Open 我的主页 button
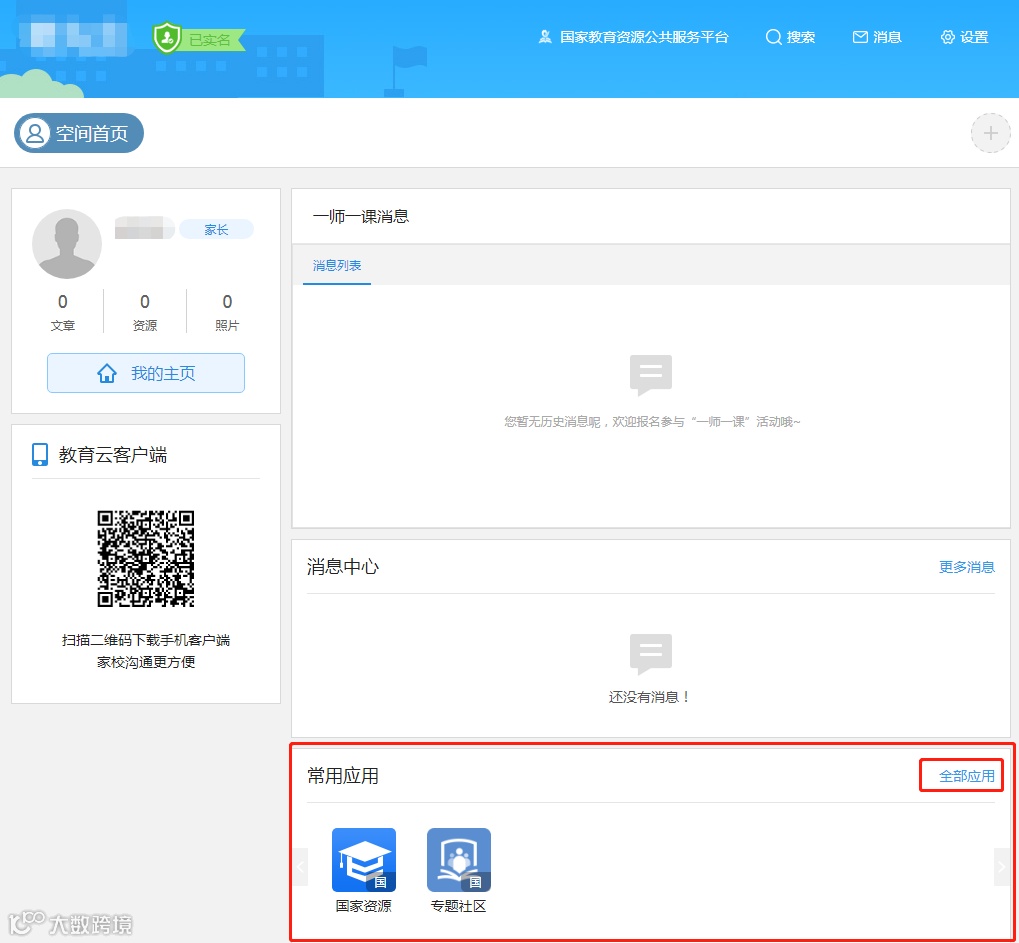The width and height of the screenshot is (1019, 943). [x=146, y=373]
